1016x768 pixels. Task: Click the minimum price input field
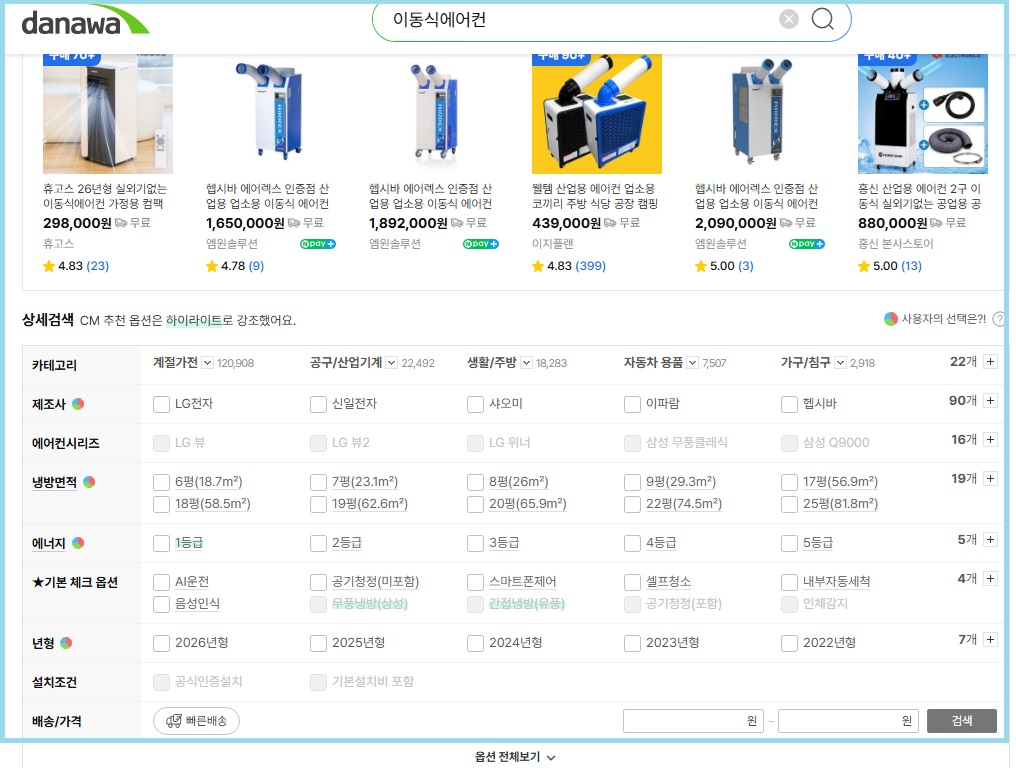(x=693, y=721)
